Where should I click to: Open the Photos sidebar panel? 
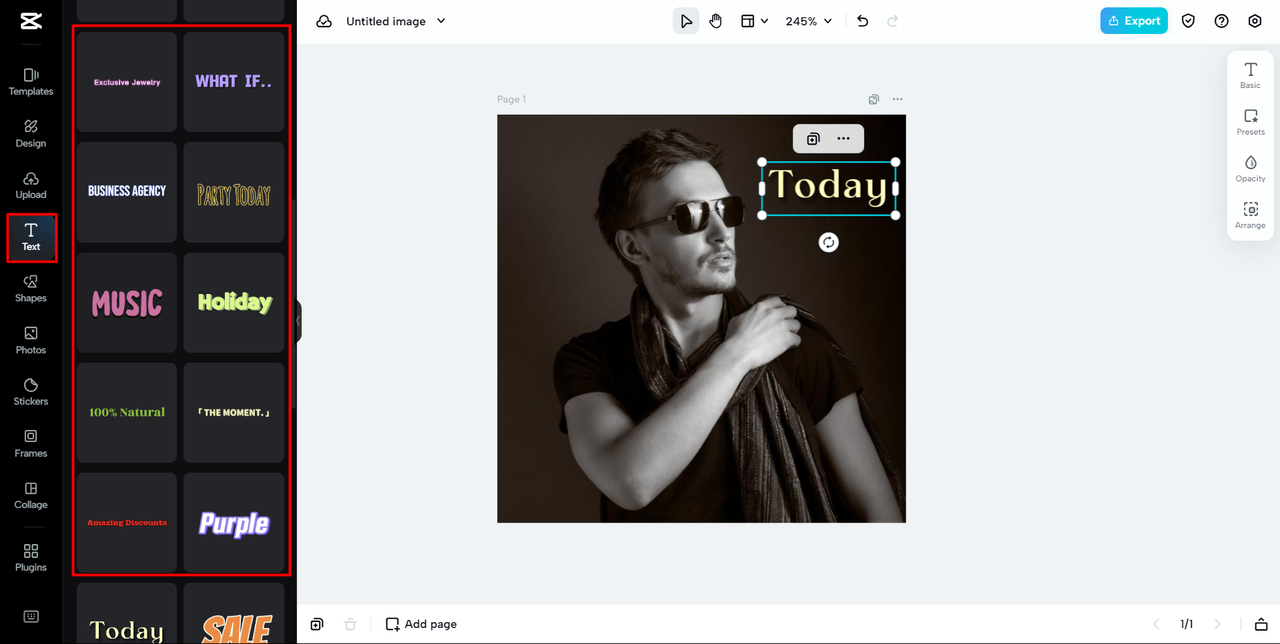pos(31,341)
